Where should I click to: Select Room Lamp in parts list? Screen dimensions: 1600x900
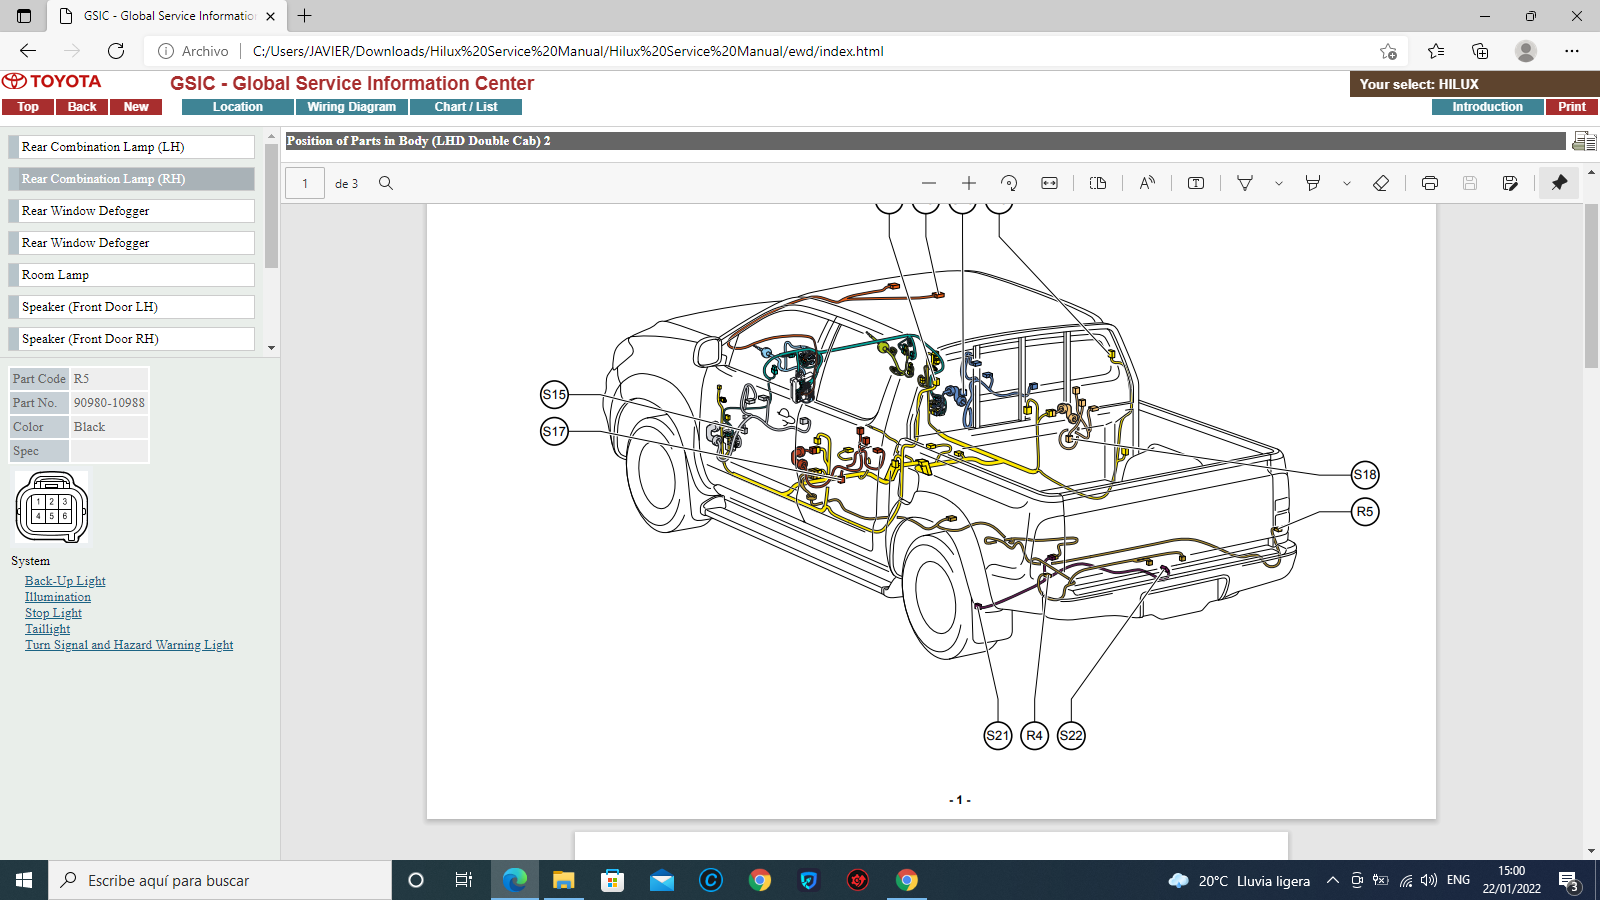[131, 275]
